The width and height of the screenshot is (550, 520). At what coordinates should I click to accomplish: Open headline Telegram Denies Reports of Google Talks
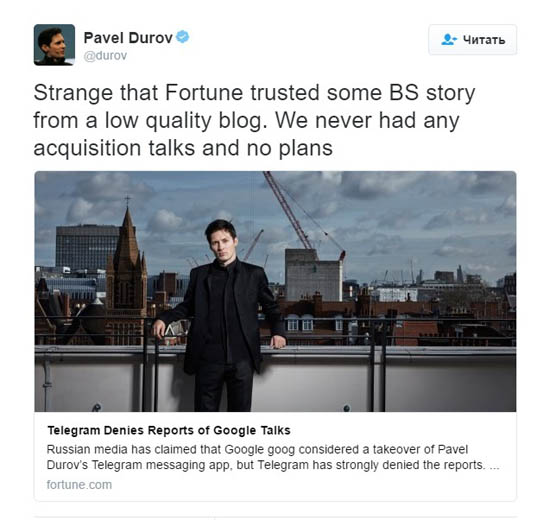click(169, 430)
